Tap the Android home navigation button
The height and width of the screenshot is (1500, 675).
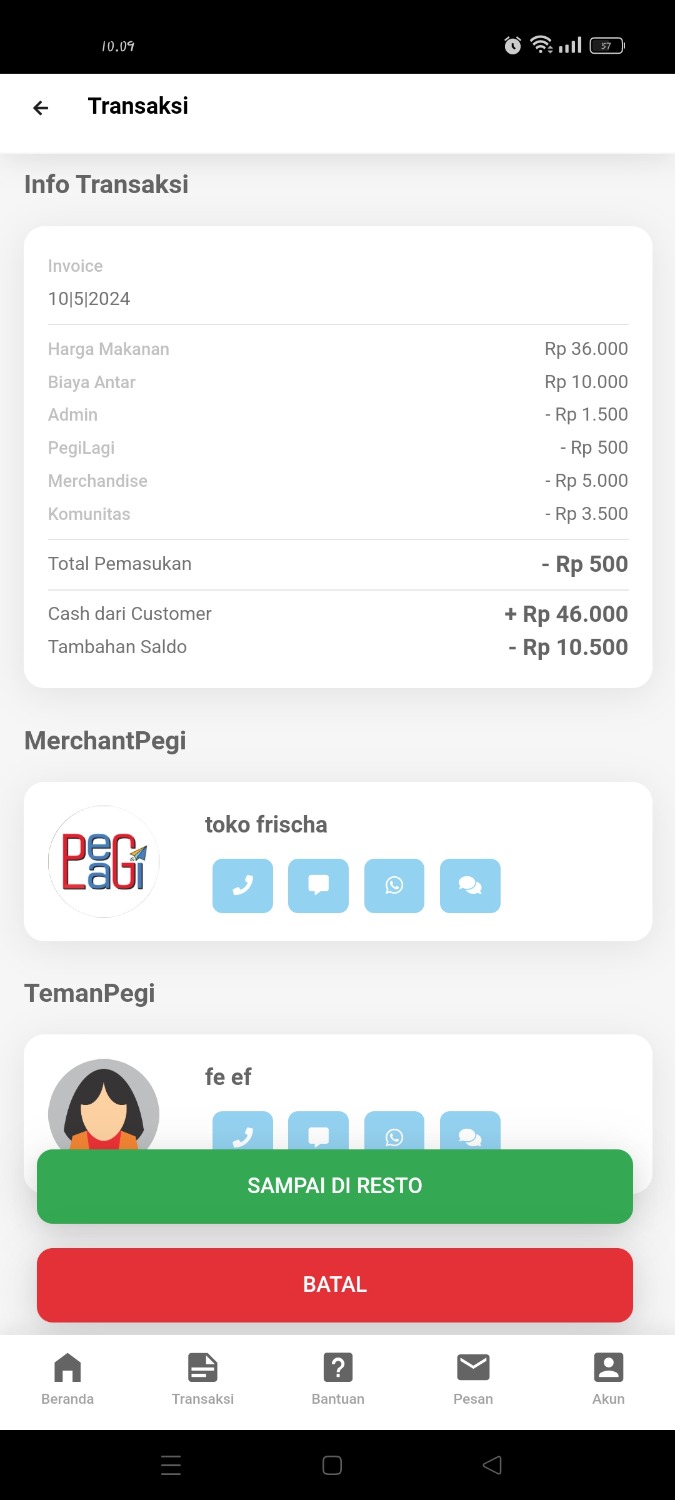click(332, 1465)
